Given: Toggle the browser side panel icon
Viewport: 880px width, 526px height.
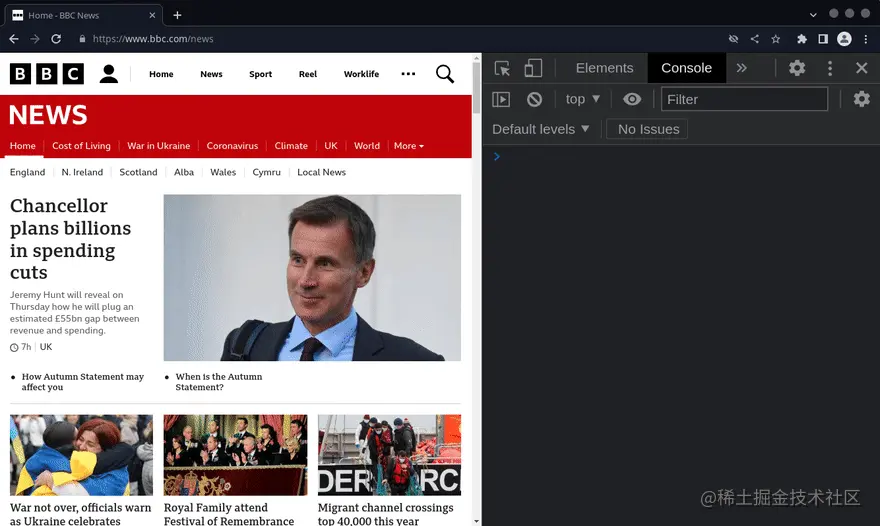Looking at the screenshot, I should point(823,39).
